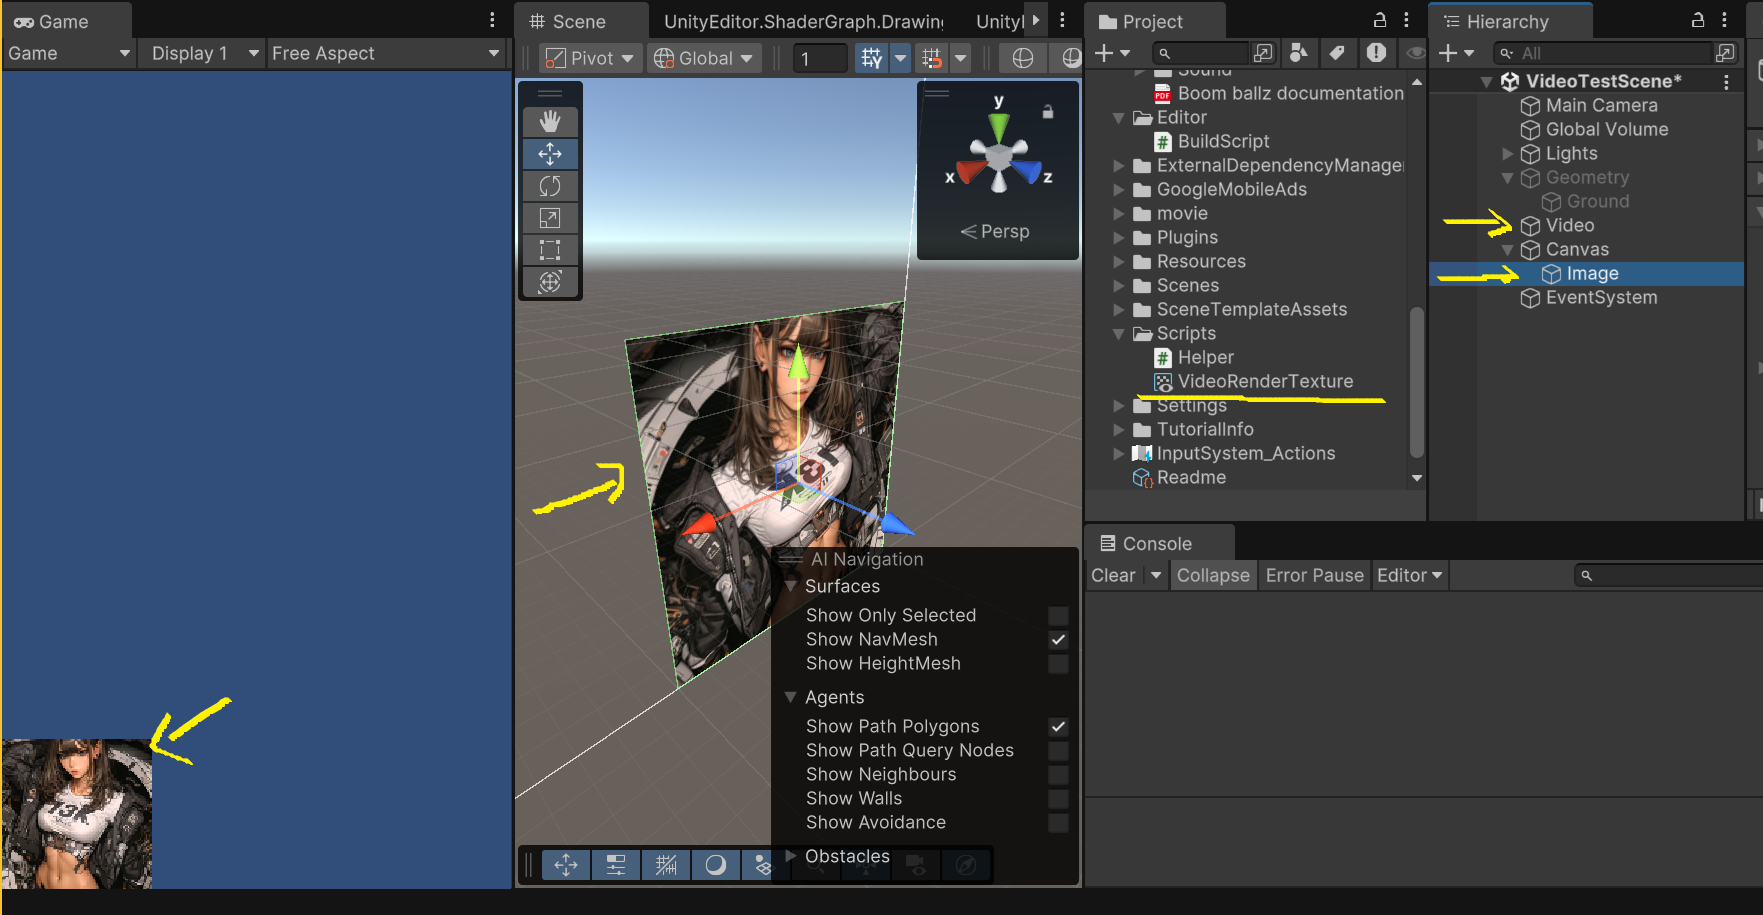Open Game panel more options menu
This screenshot has height=915, width=1763.
pos(492,20)
